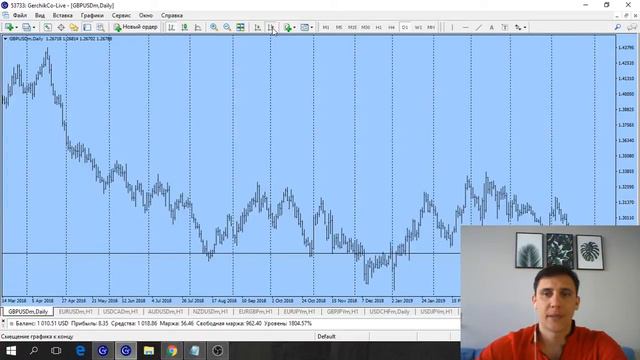Expand the templates dropdown arrow
640x360 pixels.
pyautogui.click(x=312, y=27)
